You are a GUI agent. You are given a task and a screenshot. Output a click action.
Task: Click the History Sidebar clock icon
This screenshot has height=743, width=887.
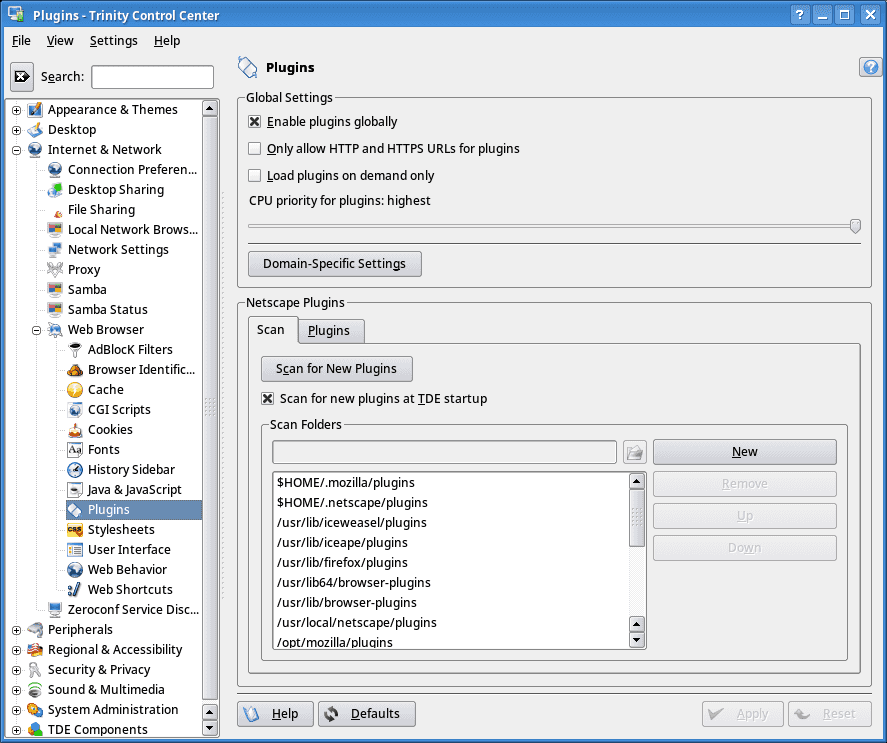(x=75, y=470)
